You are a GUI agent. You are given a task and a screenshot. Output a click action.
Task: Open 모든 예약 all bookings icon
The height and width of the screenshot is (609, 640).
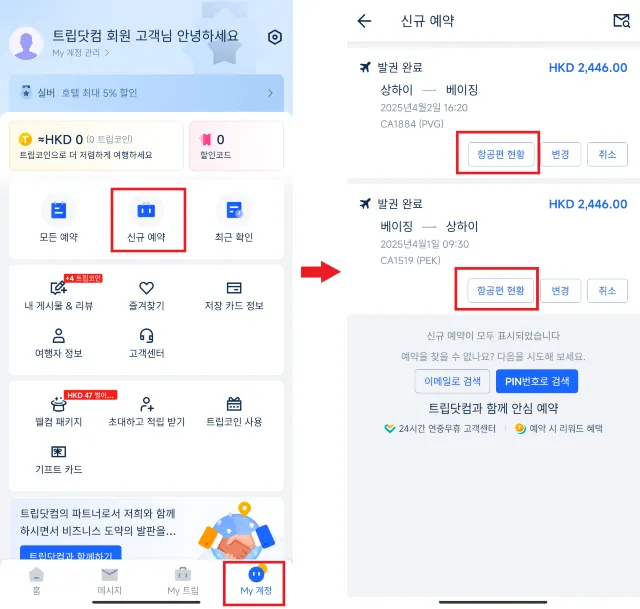[x=58, y=211]
